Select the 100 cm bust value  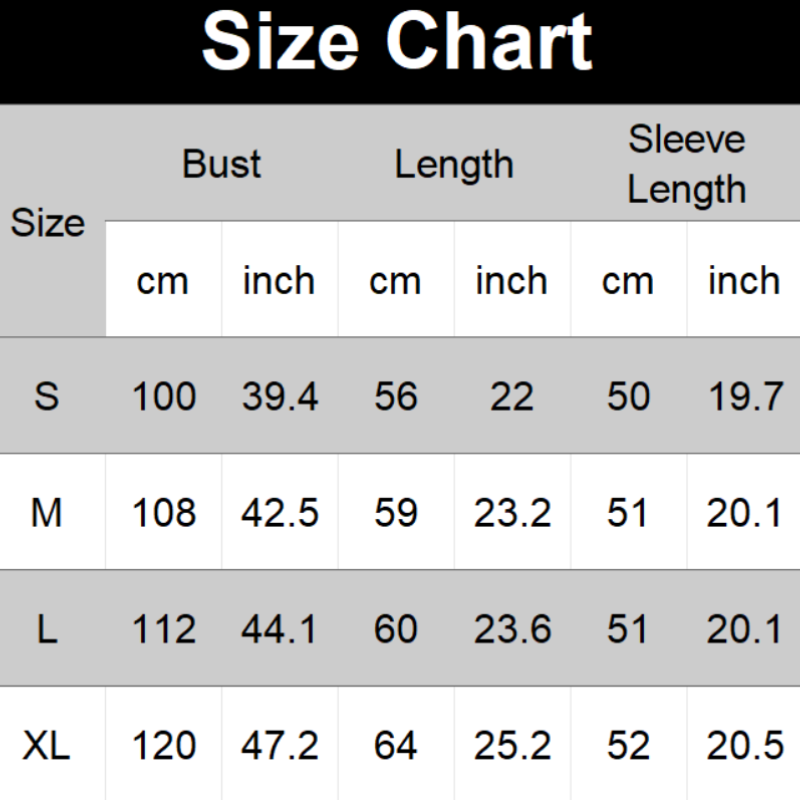click(164, 397)
